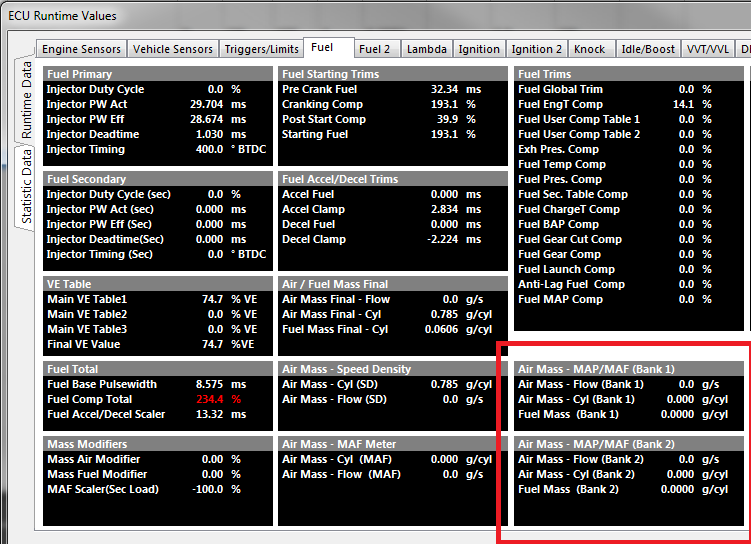Select the Fuel tab
The height and width of the screenshot is (544, 751).
[329, 47]
